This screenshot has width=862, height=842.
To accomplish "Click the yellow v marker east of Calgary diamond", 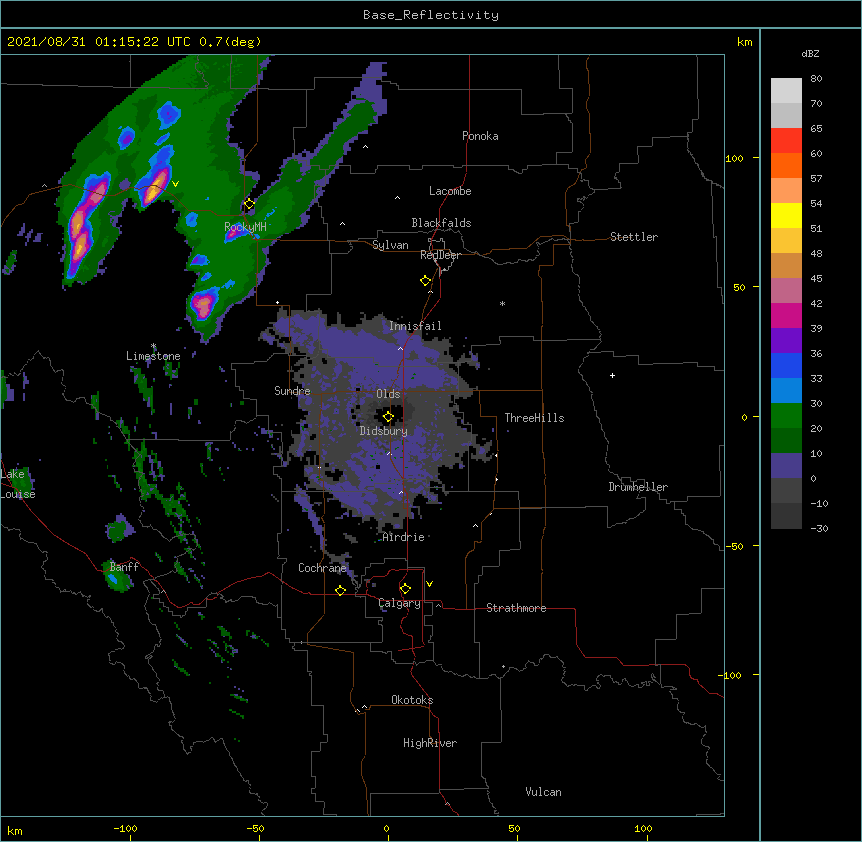I will 429,584.
